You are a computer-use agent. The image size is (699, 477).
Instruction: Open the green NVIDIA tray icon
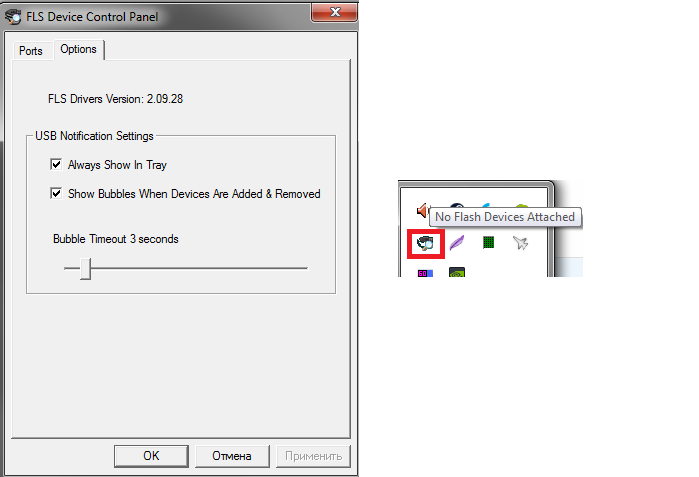point(457,272)
